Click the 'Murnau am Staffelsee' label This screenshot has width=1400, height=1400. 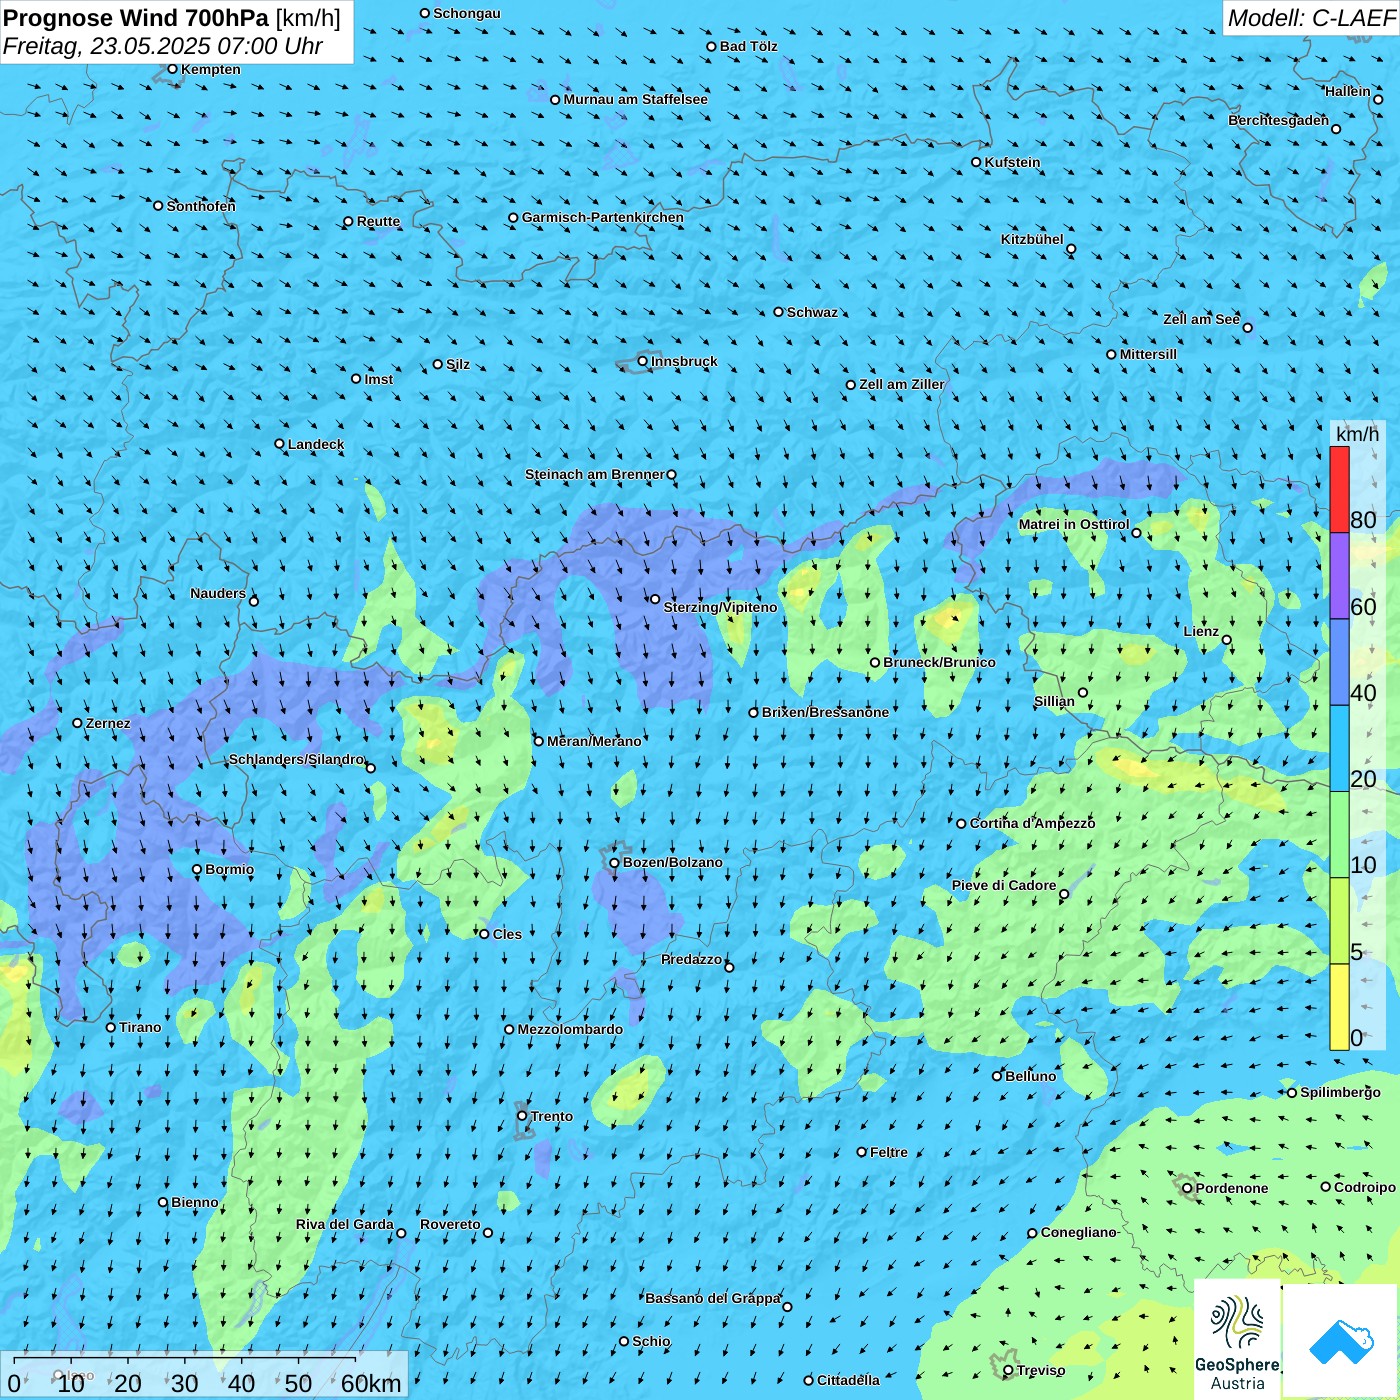pyautogui.click(x=635, y=99)
